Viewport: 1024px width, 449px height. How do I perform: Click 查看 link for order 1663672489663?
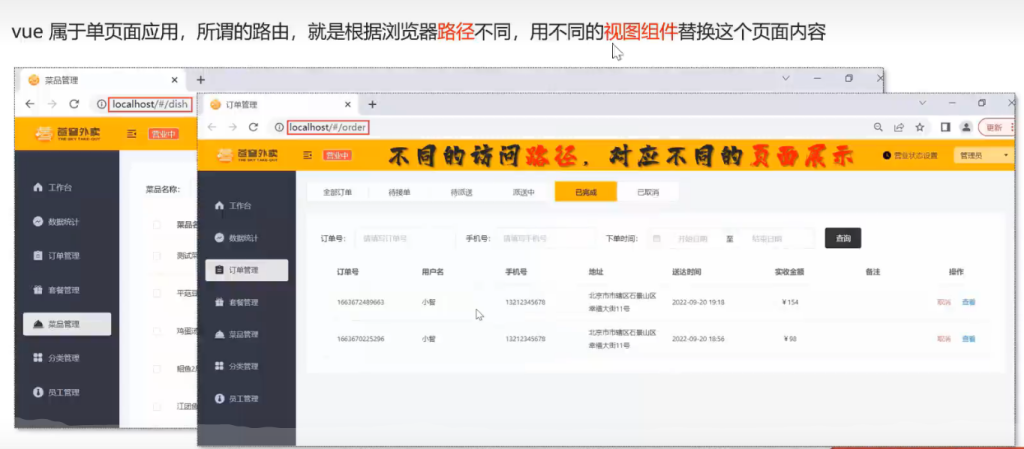[x=968, y=301]
